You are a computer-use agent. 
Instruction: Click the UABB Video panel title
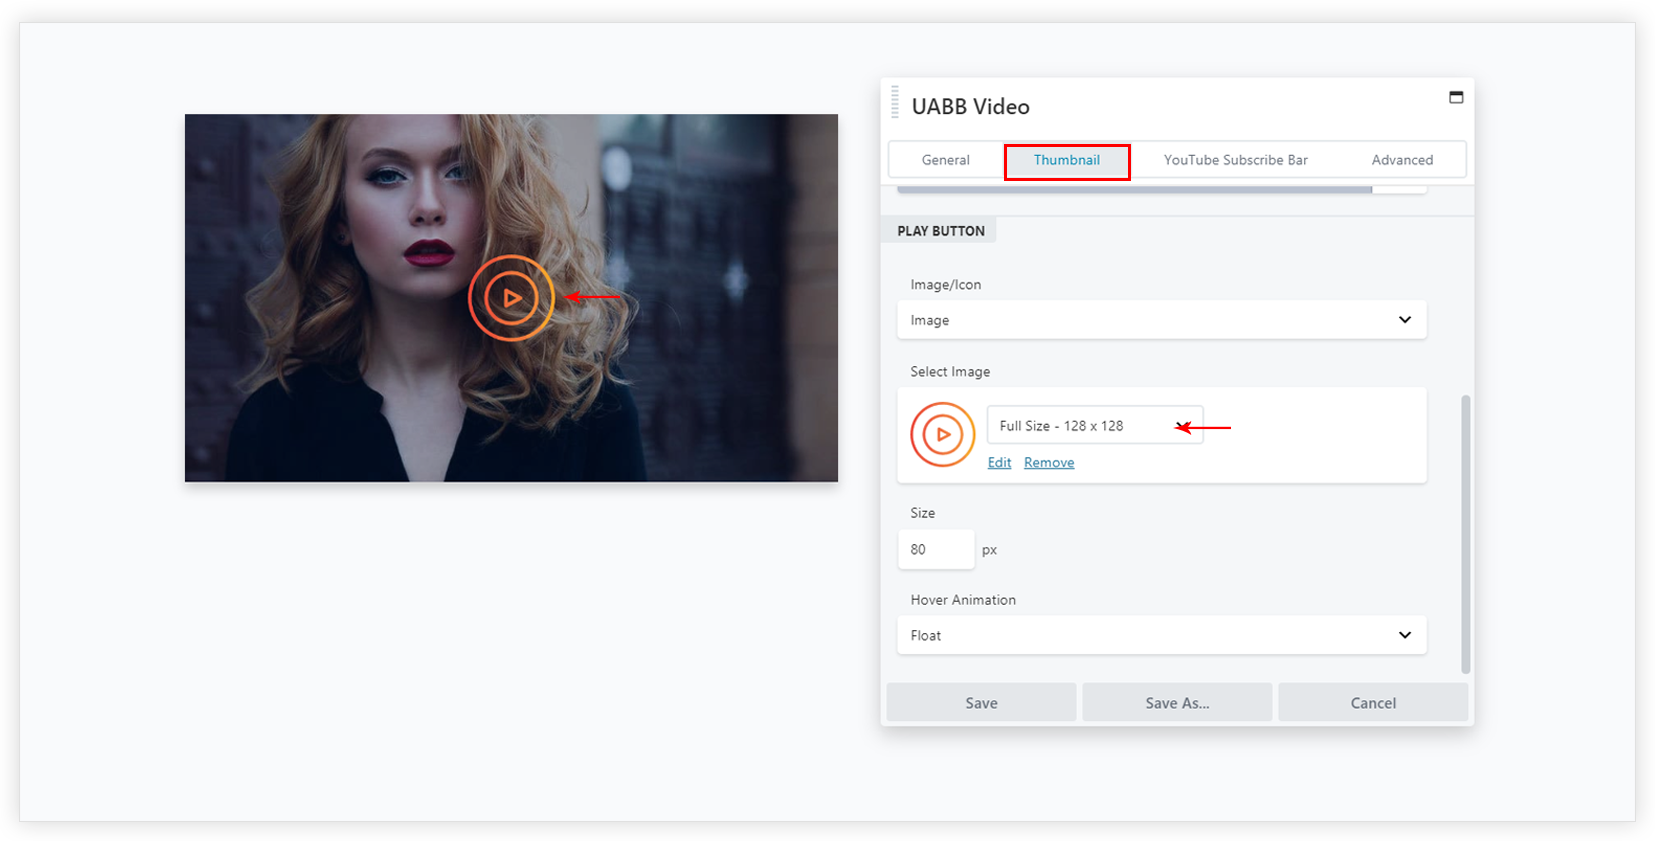click(970, 107)
